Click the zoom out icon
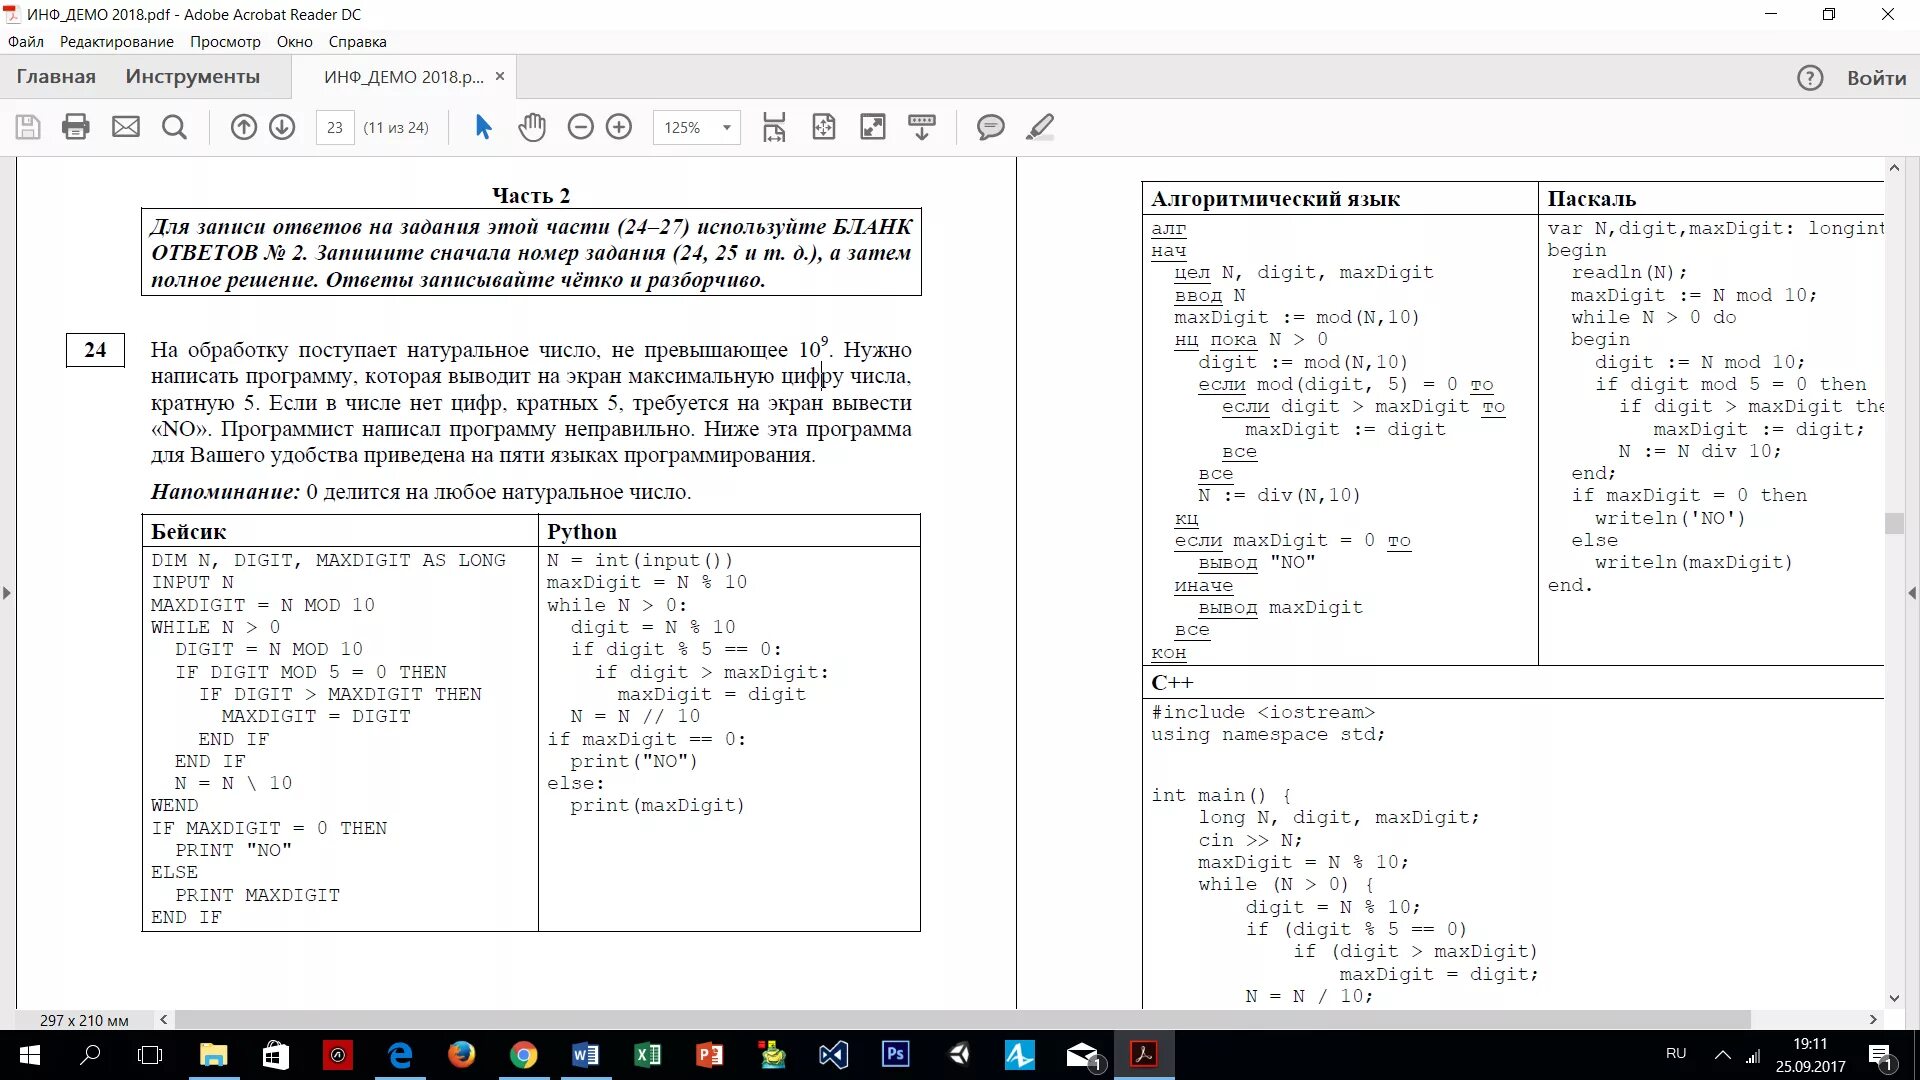The height and width of the screenshot is (1080, 1920). click(x=580, y=127)
